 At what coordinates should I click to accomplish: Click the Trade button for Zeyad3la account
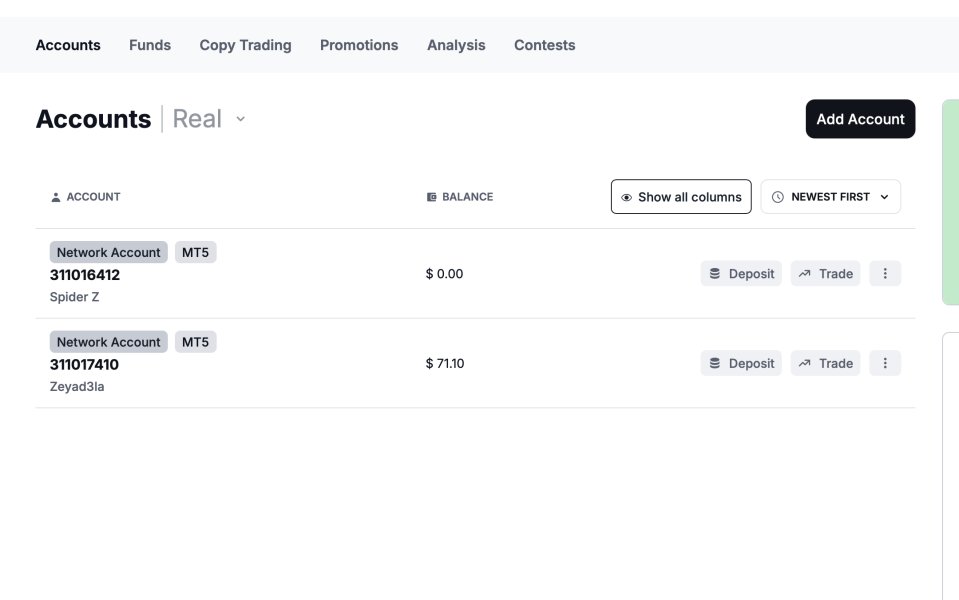click(x=825, y=363)
